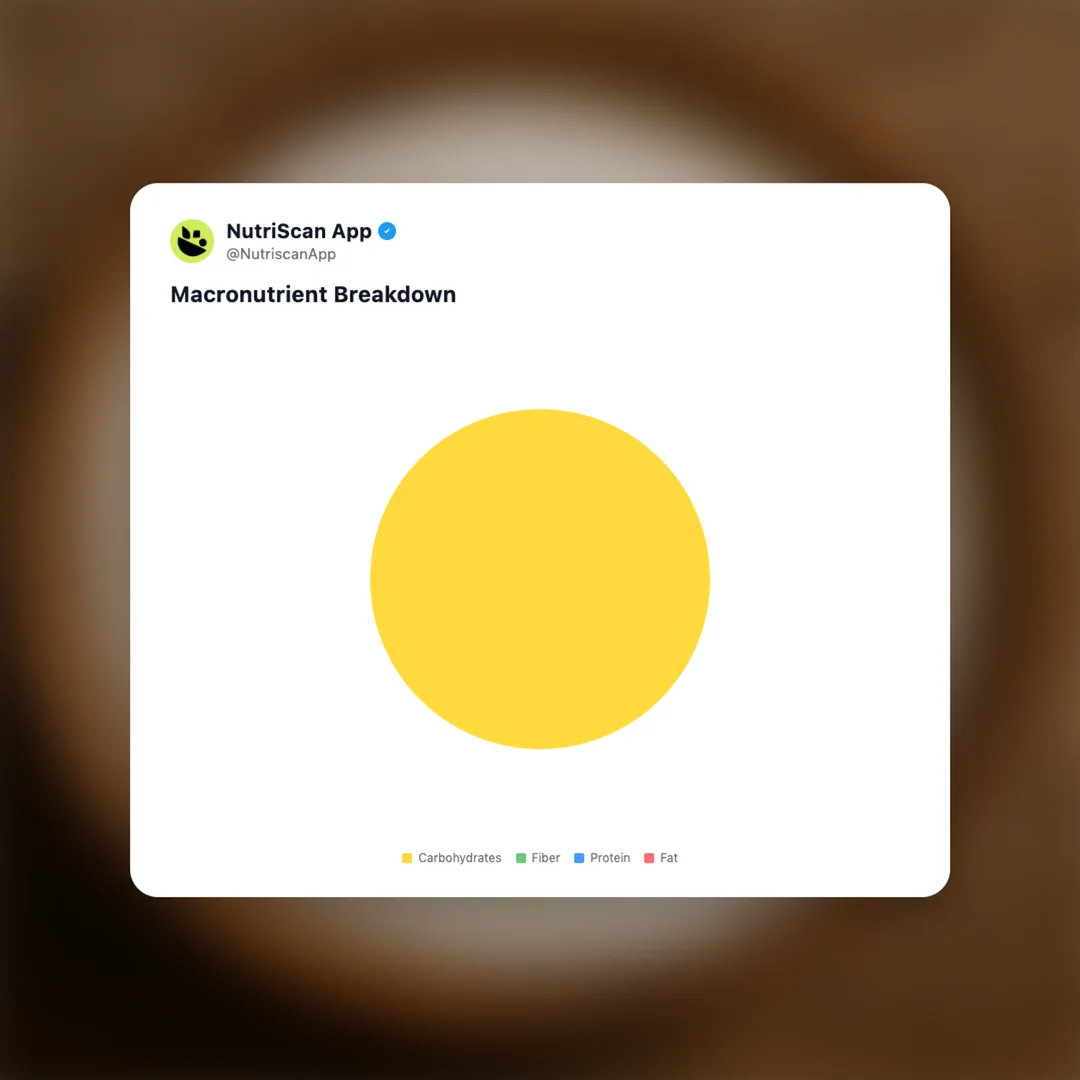The height and width of the screenshot is (1080, 1080).
Task: Click the NutriScan App avatar logo
Action: click(x=192, y=241)
